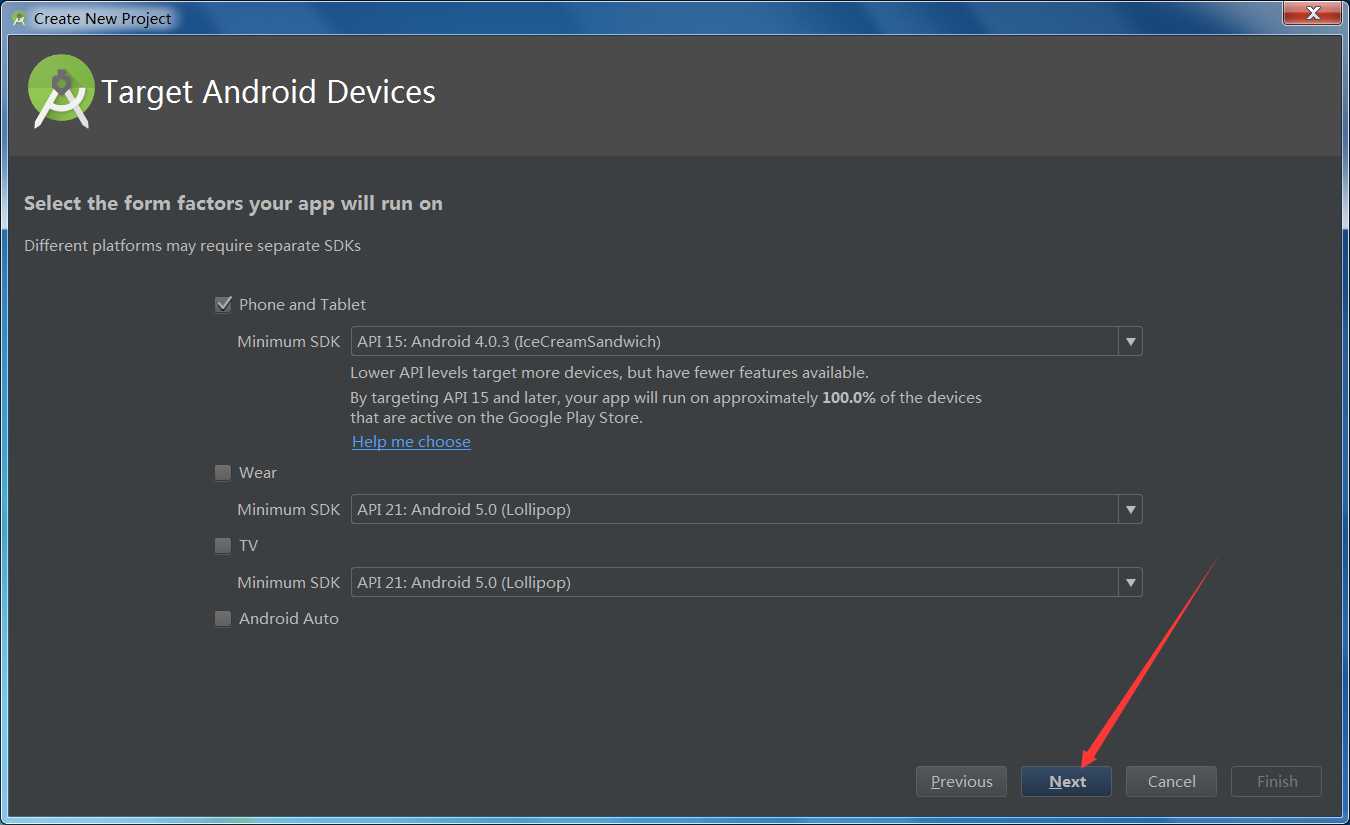Click the disabled Finish button
Screen dimensions: 1350x825
tap(1276, 782)
